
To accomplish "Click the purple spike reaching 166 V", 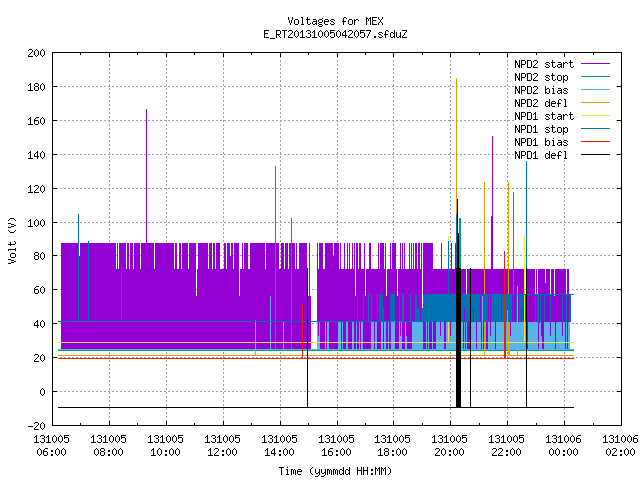I will pyautogui.click(x=147, y=176).
